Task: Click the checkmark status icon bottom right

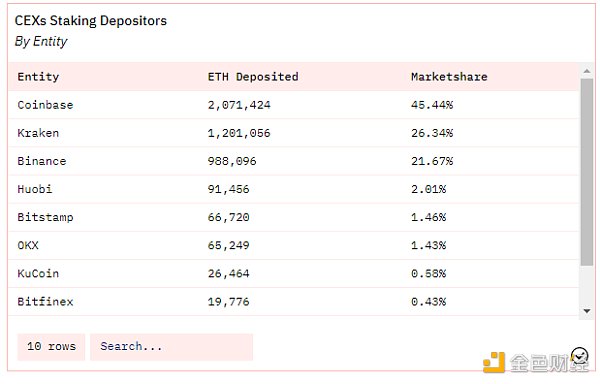Action: click(579, 356)
